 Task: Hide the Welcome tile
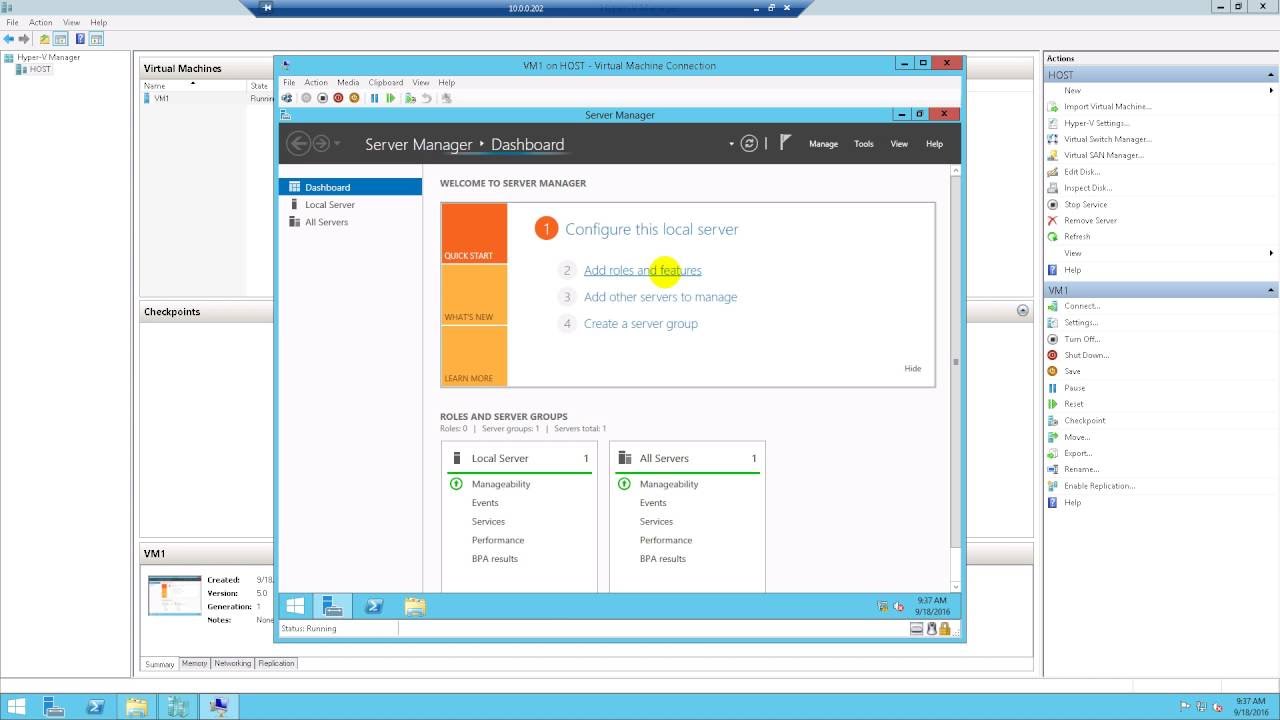[913, 368]
